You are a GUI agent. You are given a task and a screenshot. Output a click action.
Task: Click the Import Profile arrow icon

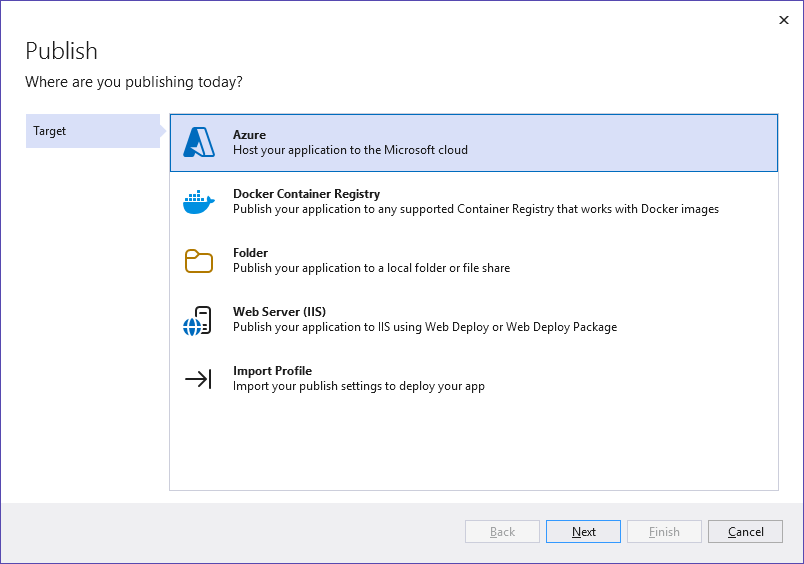198,379
